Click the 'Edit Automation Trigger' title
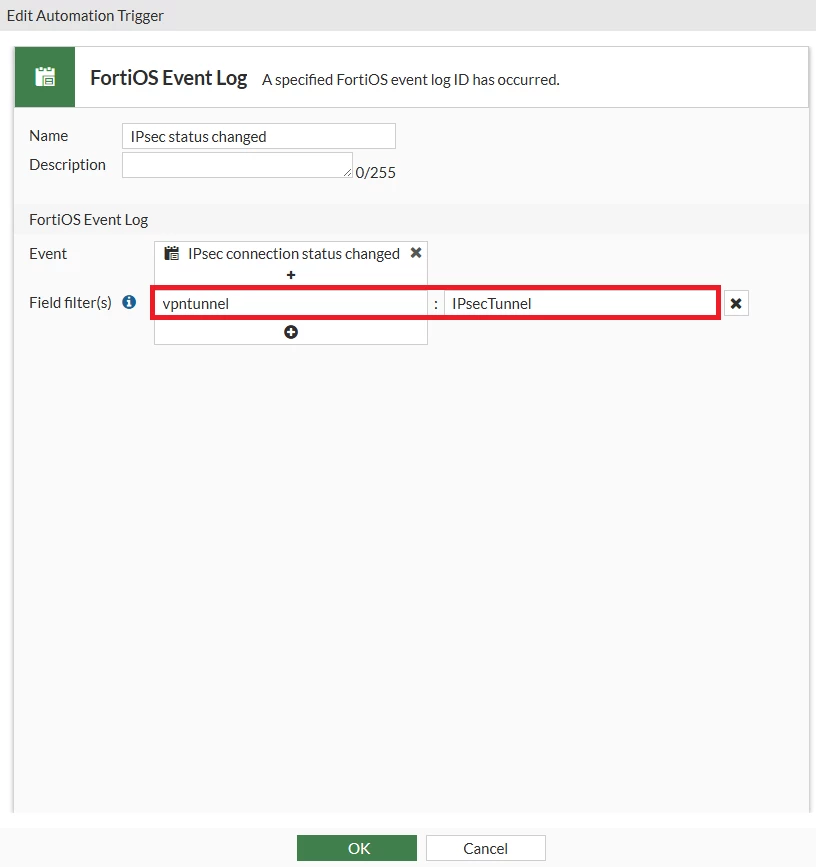The image size is (816, 867). (x=85, y=15)
